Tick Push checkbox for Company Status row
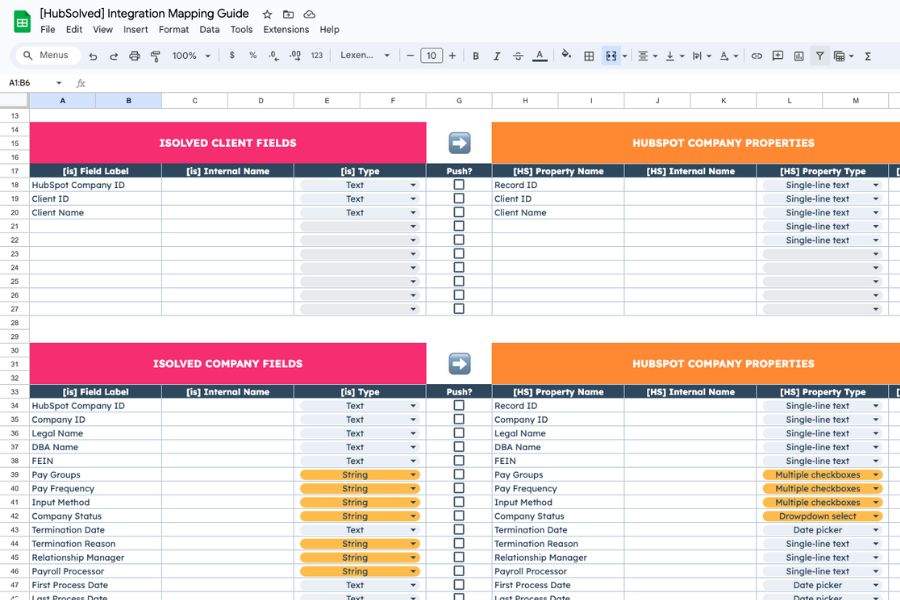The image size is (900, 600). tap(459, 516)
